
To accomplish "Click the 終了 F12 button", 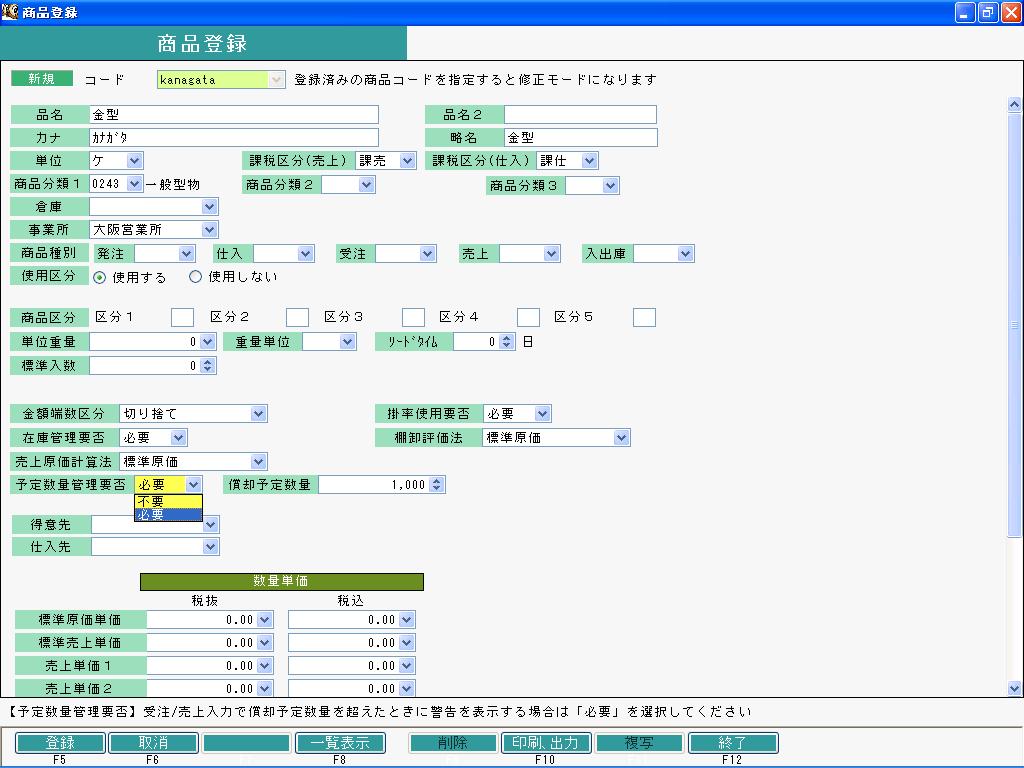I will [733, 743].
